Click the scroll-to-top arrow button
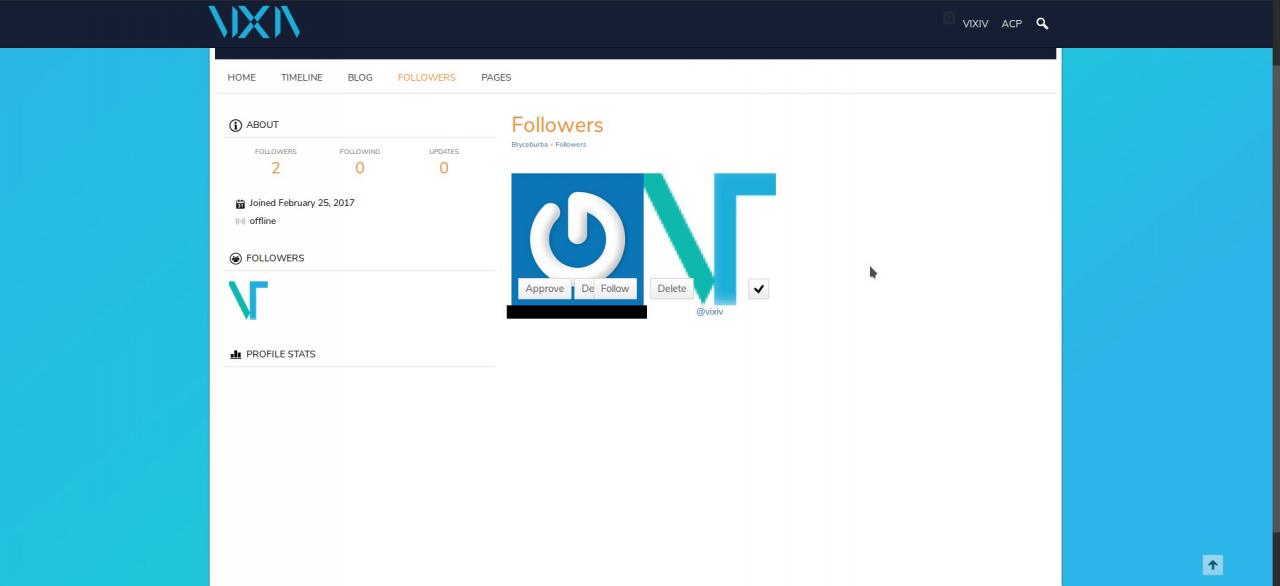This screenshot has height=586, width=1280. point(1213,565)
